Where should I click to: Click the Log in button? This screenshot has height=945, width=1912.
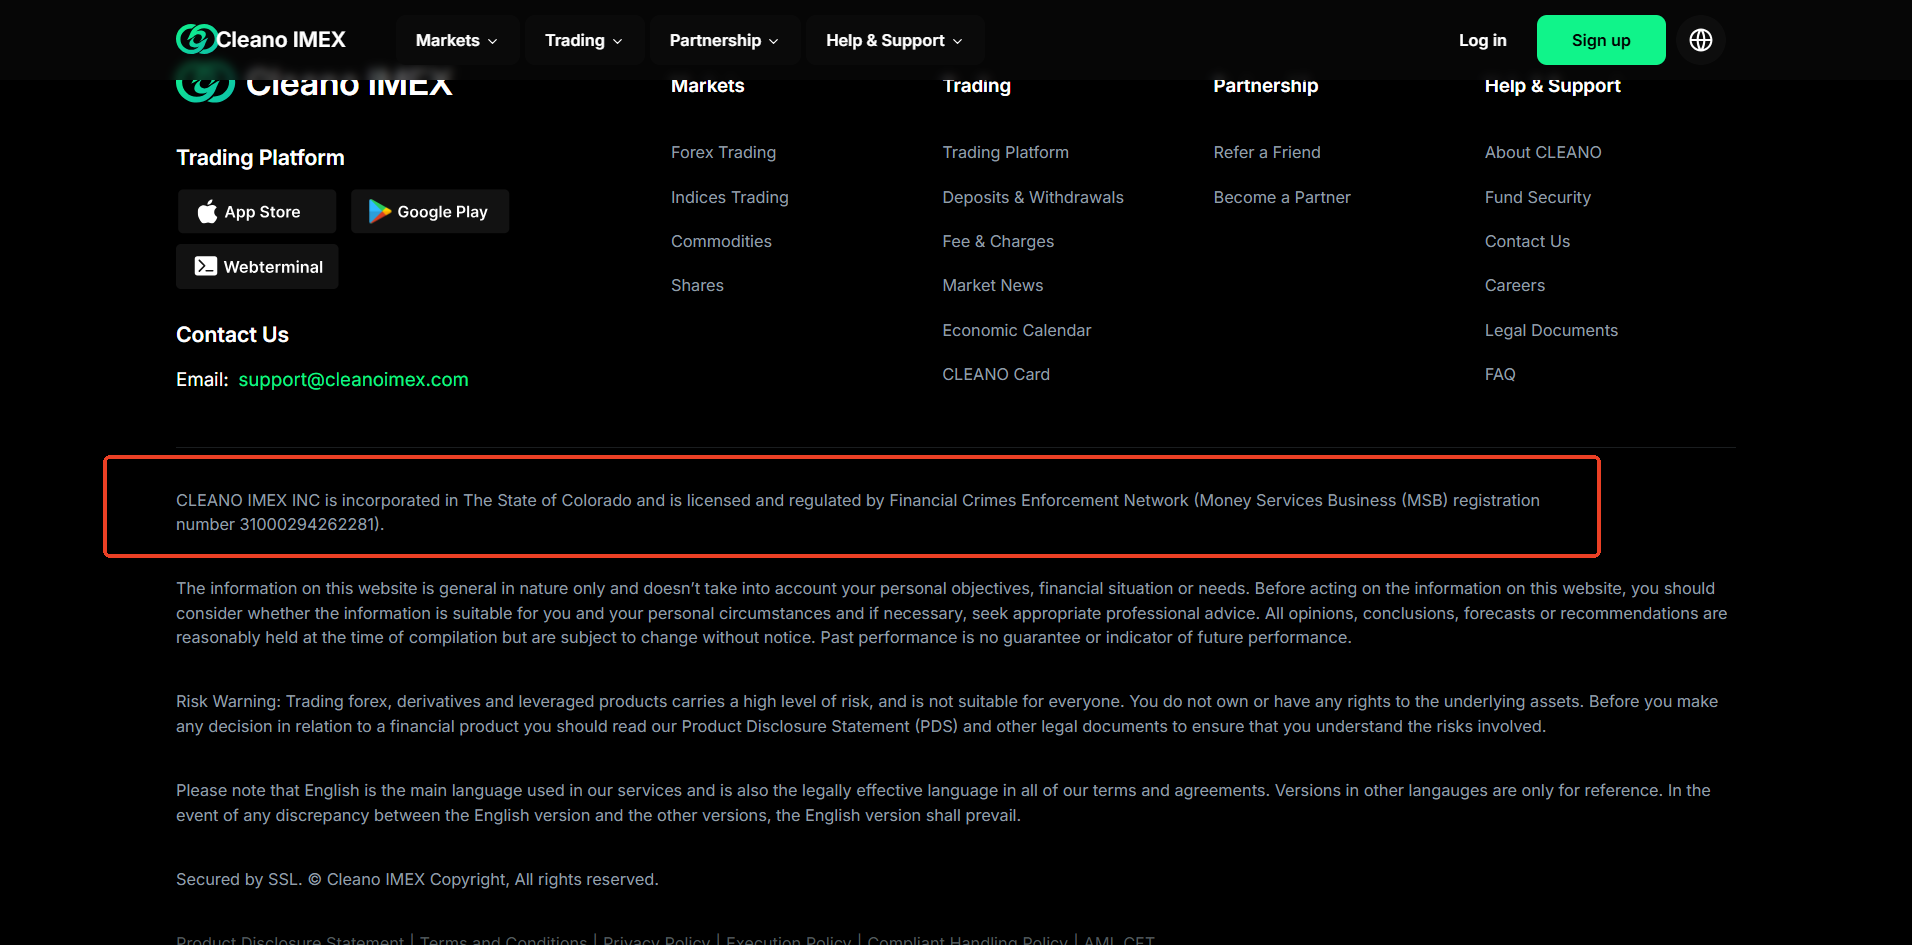point(1482,40)
